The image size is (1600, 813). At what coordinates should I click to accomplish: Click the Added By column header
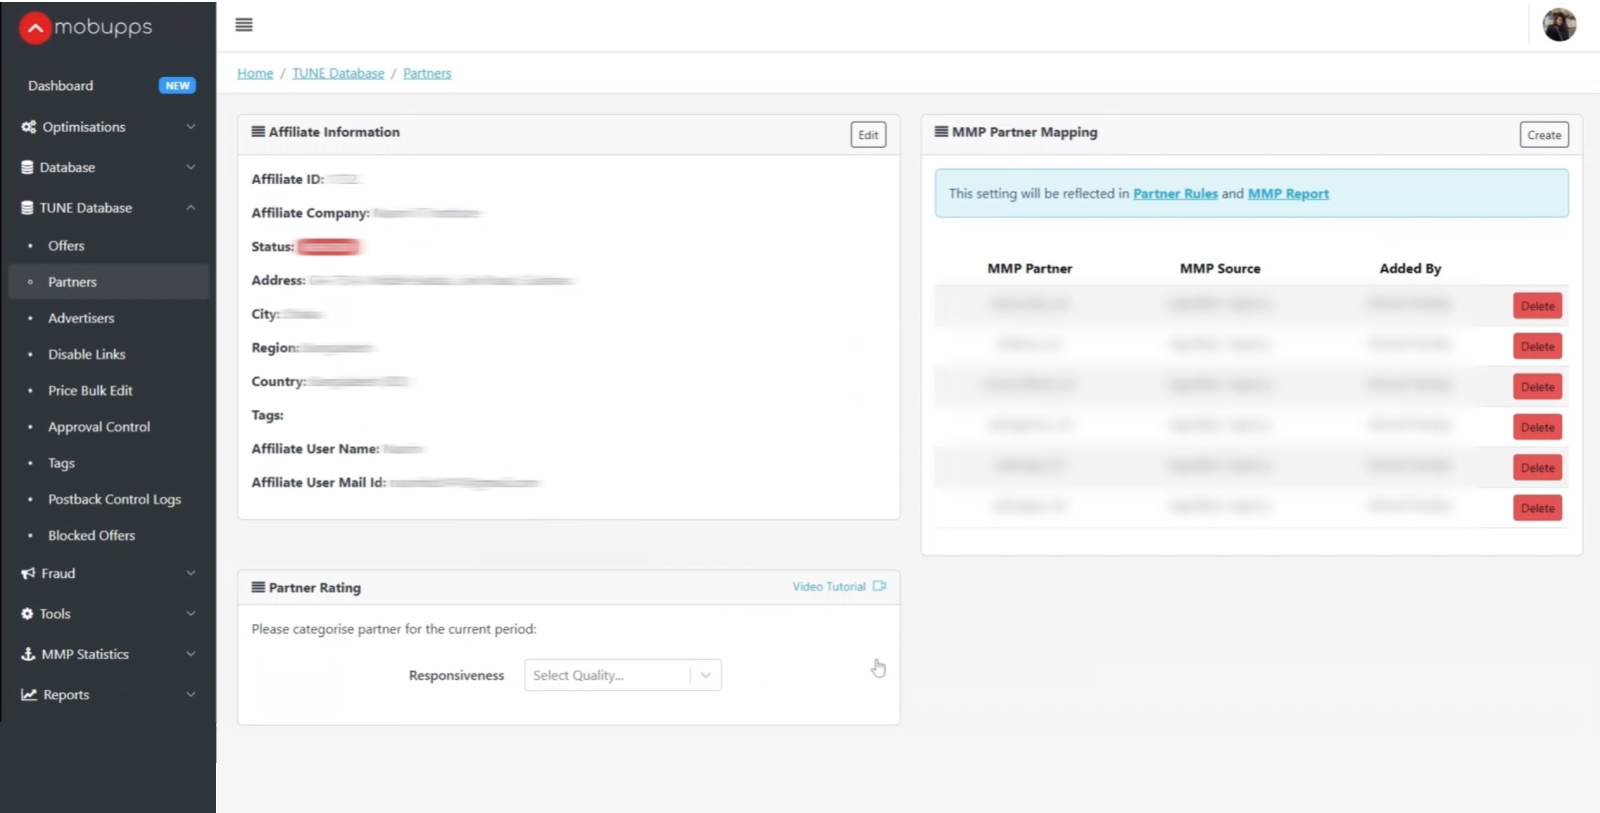click(x=1410, y=268)
